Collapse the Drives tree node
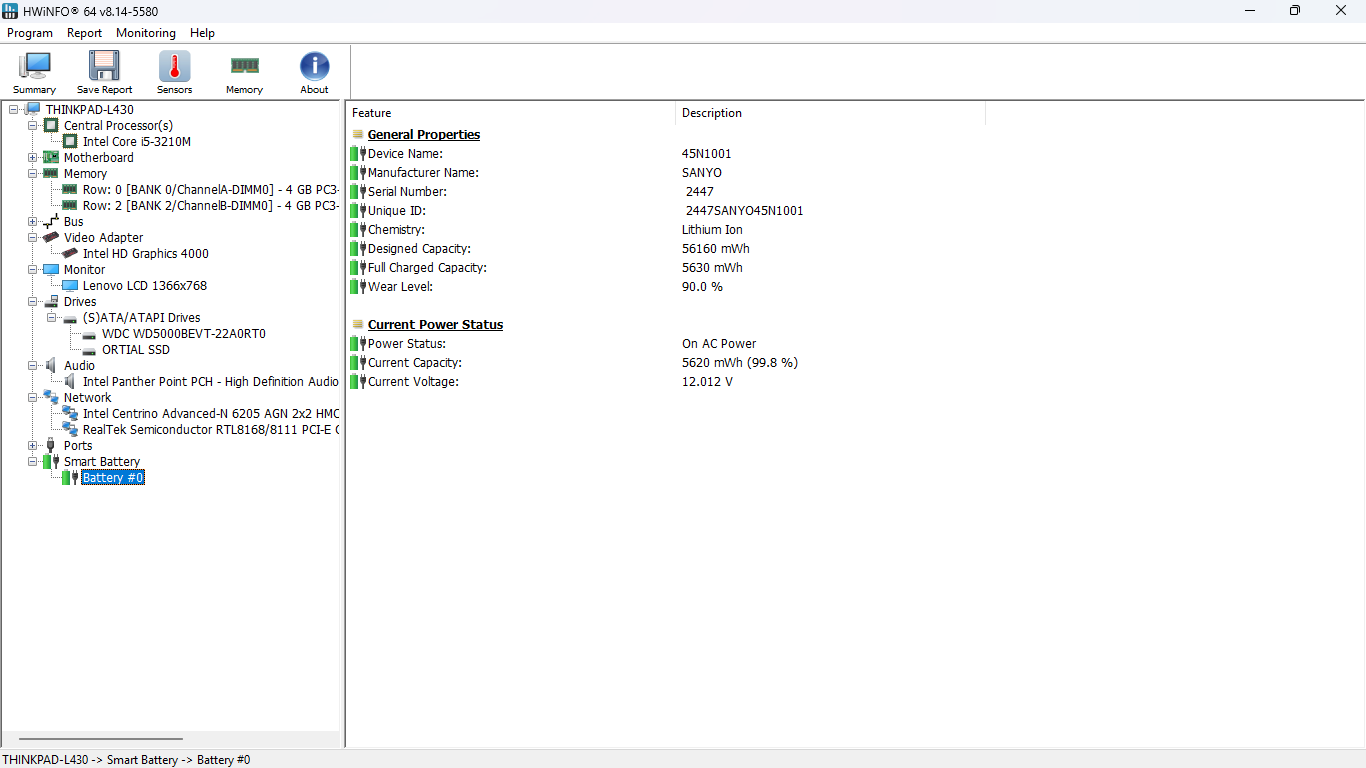The height and width of the screenshot is (768, 1366). click(x=33, y=301)
